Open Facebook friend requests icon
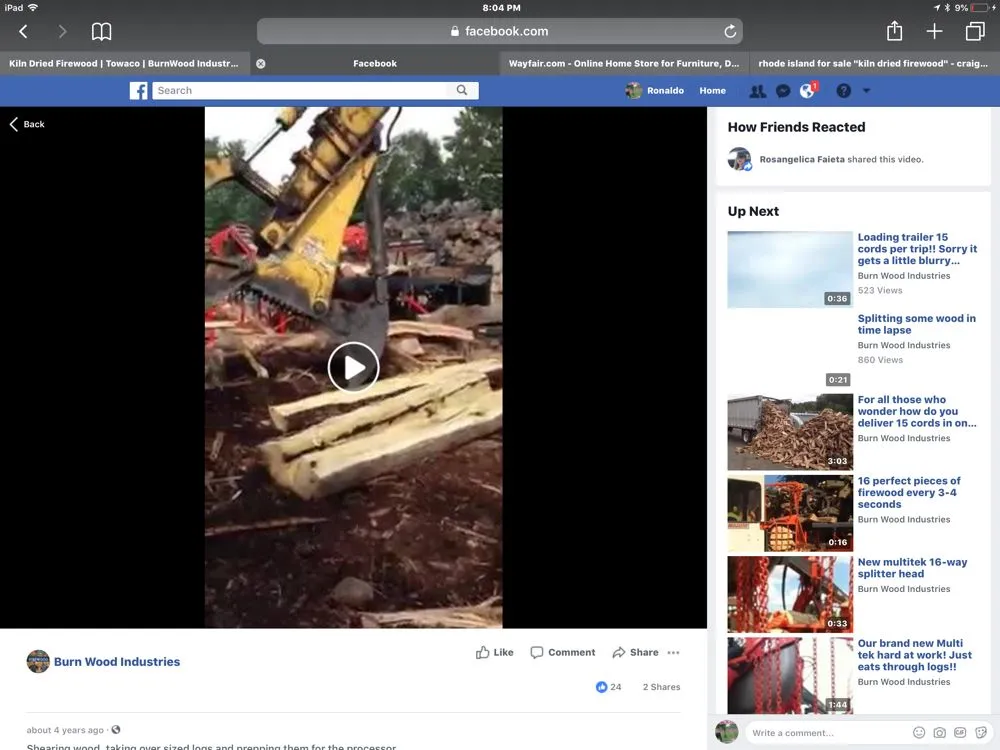1000x750 pixels. [x=757, y=91]
